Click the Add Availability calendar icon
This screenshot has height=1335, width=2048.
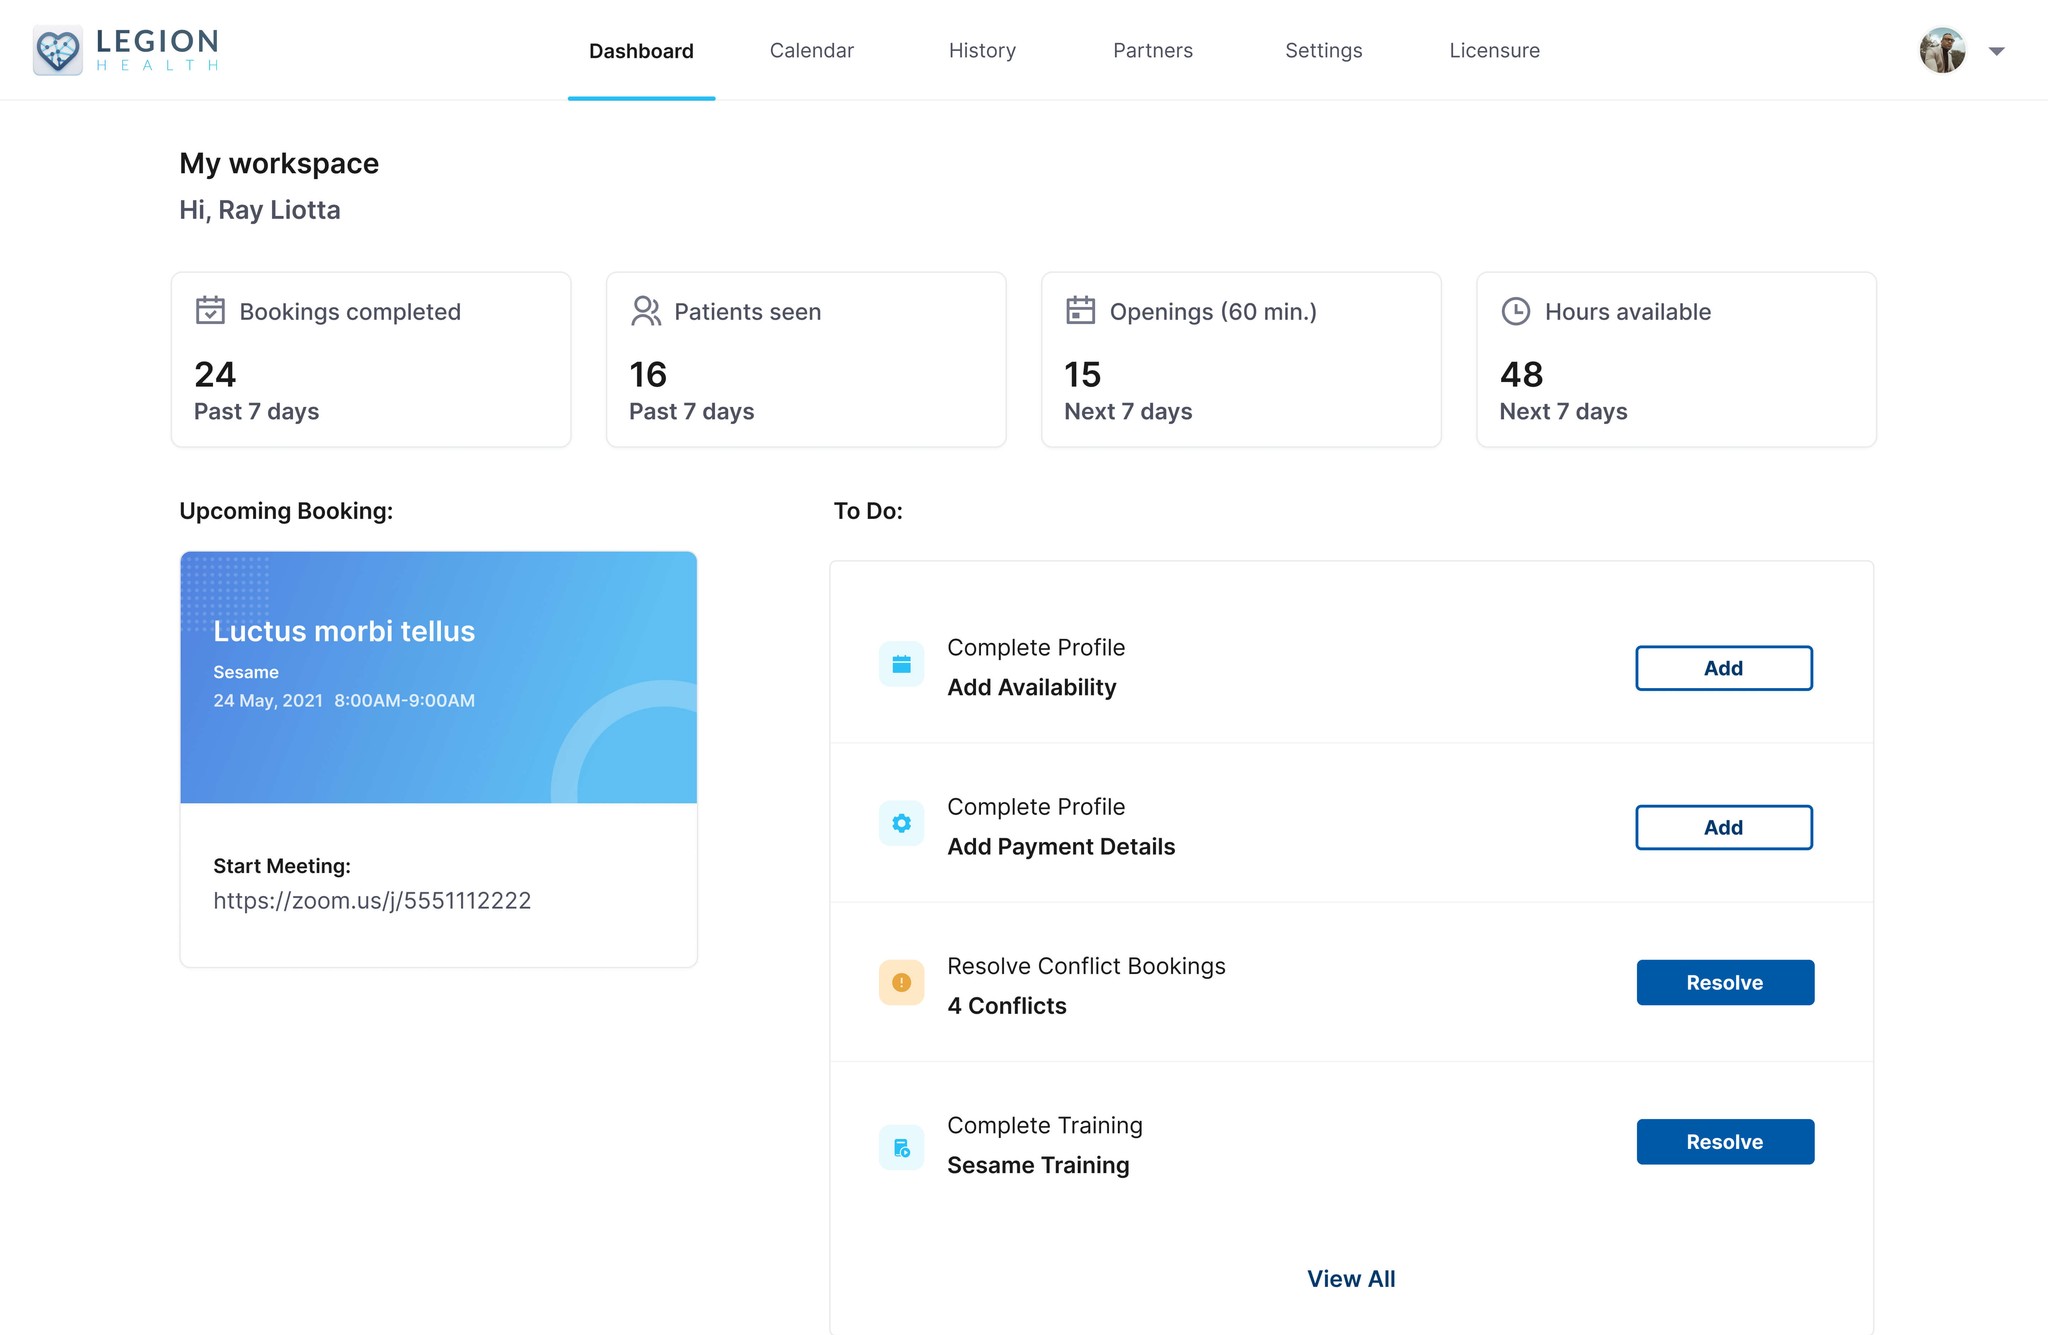901,665
